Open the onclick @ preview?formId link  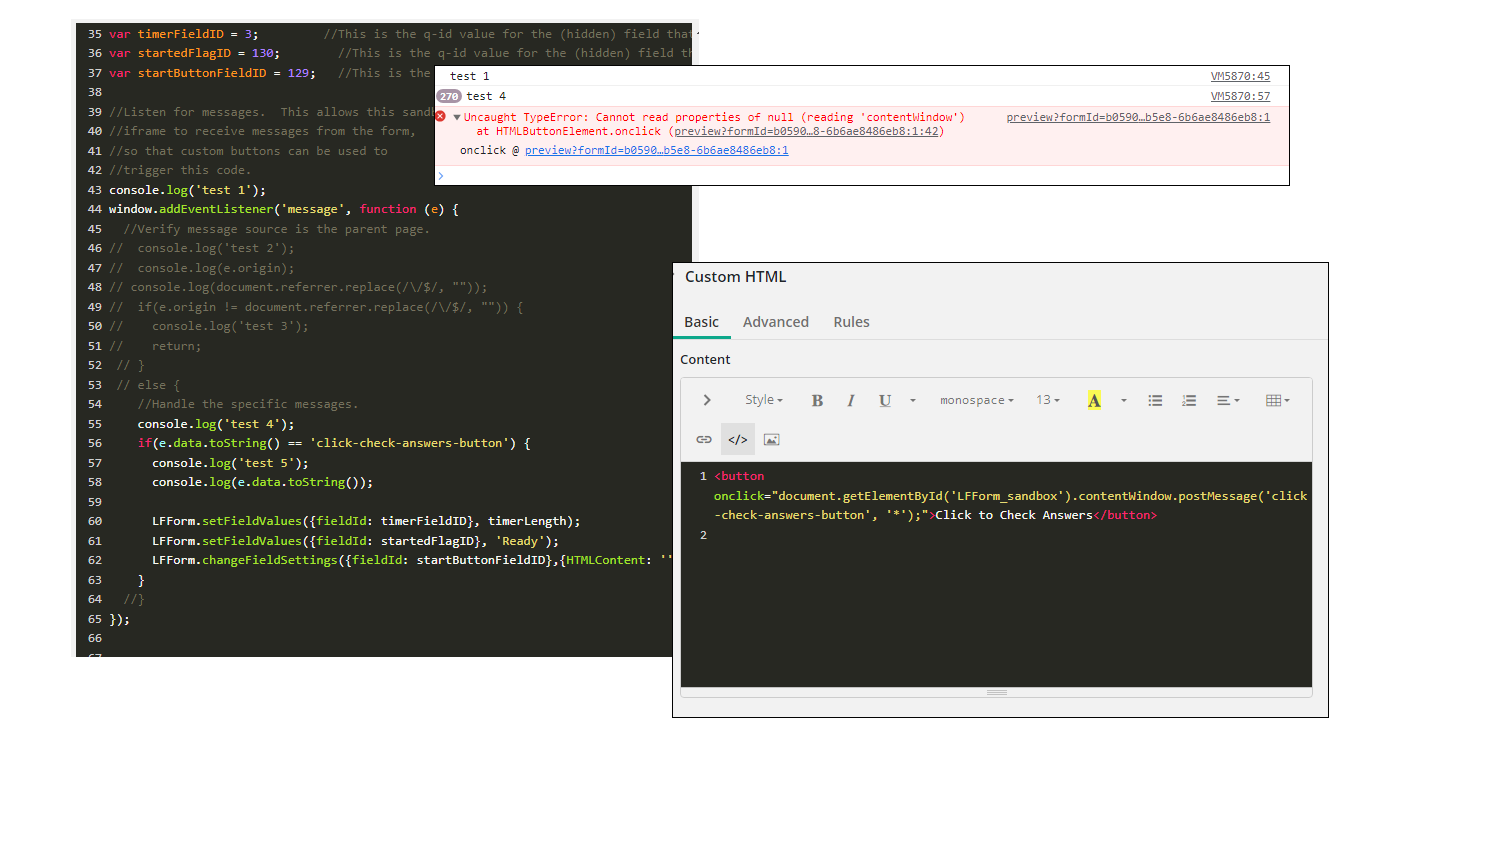tap(656, 150)
